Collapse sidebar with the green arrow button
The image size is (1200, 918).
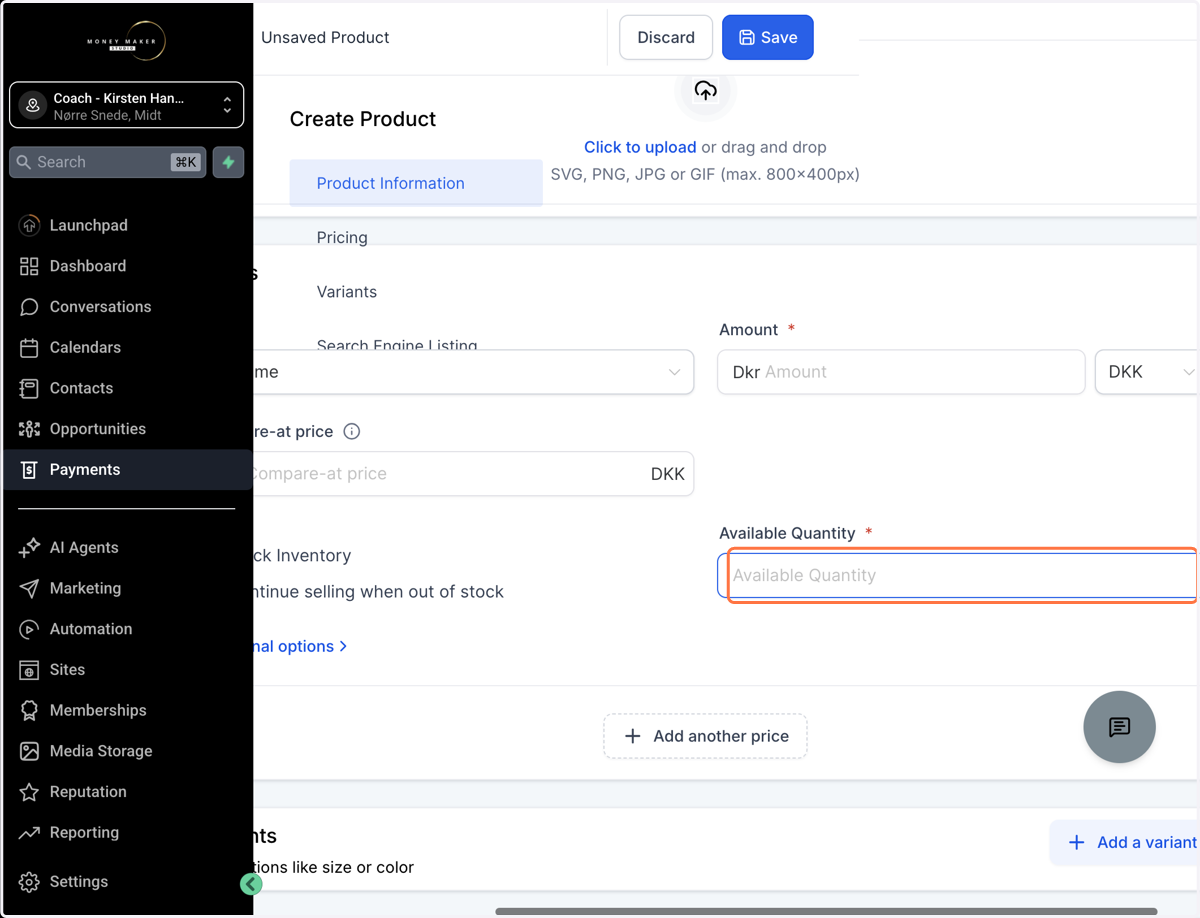(251, 884)
